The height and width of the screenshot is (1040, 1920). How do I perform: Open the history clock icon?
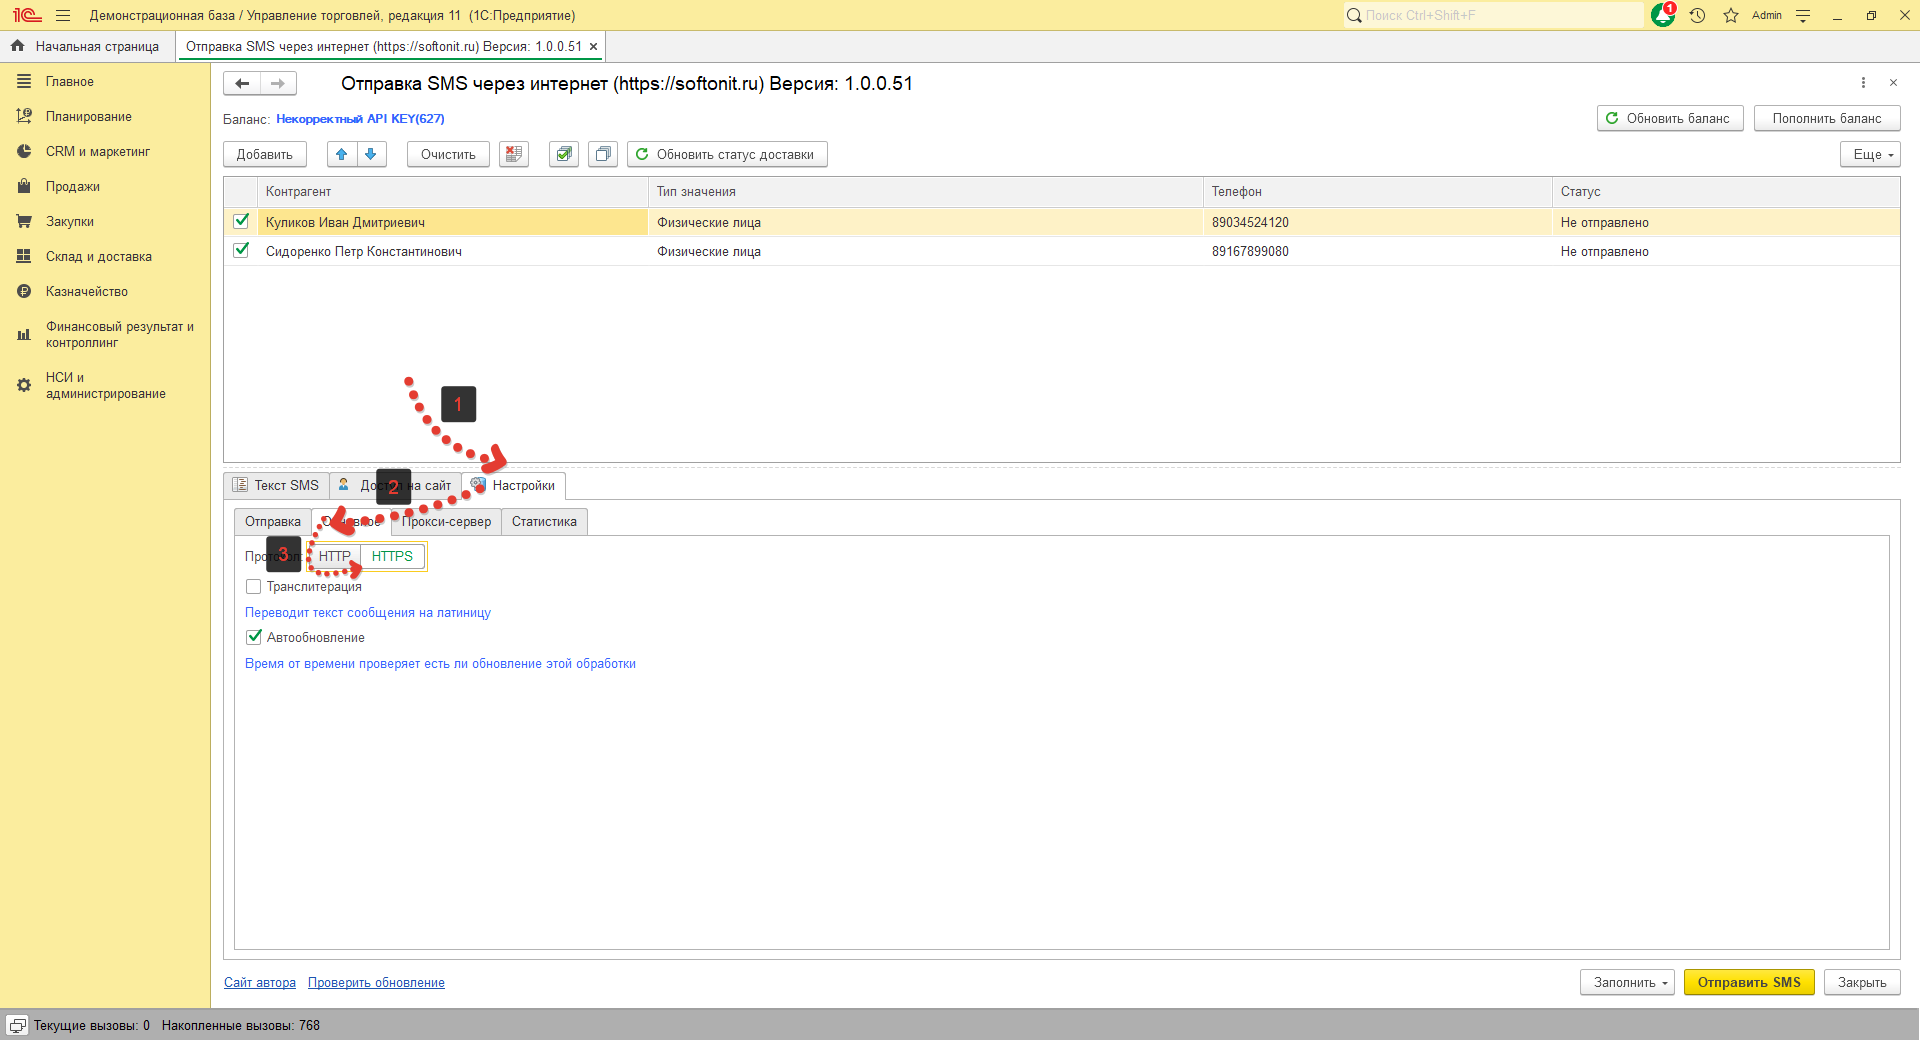(x=1697, y=15)
